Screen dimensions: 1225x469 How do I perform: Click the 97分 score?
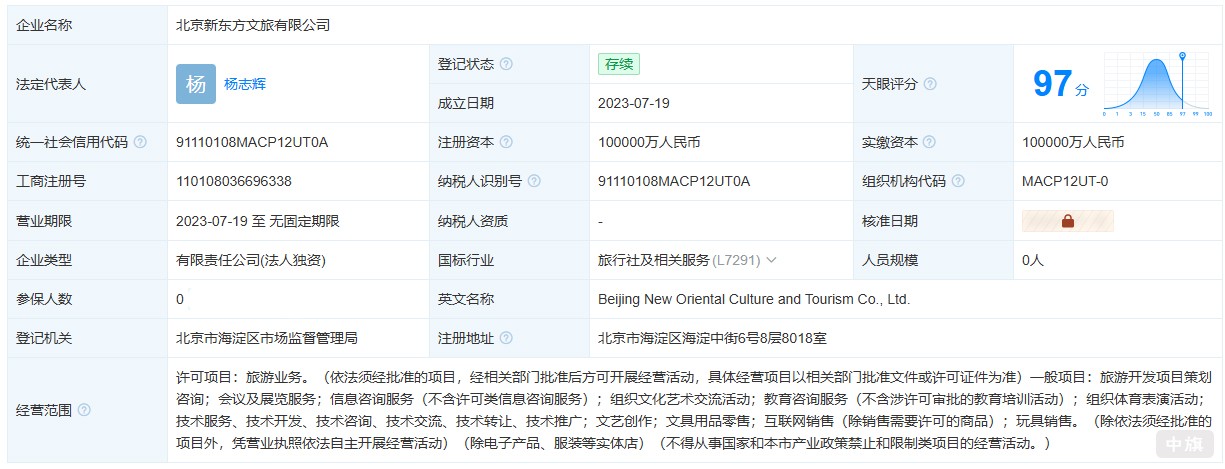(1061, 84)
